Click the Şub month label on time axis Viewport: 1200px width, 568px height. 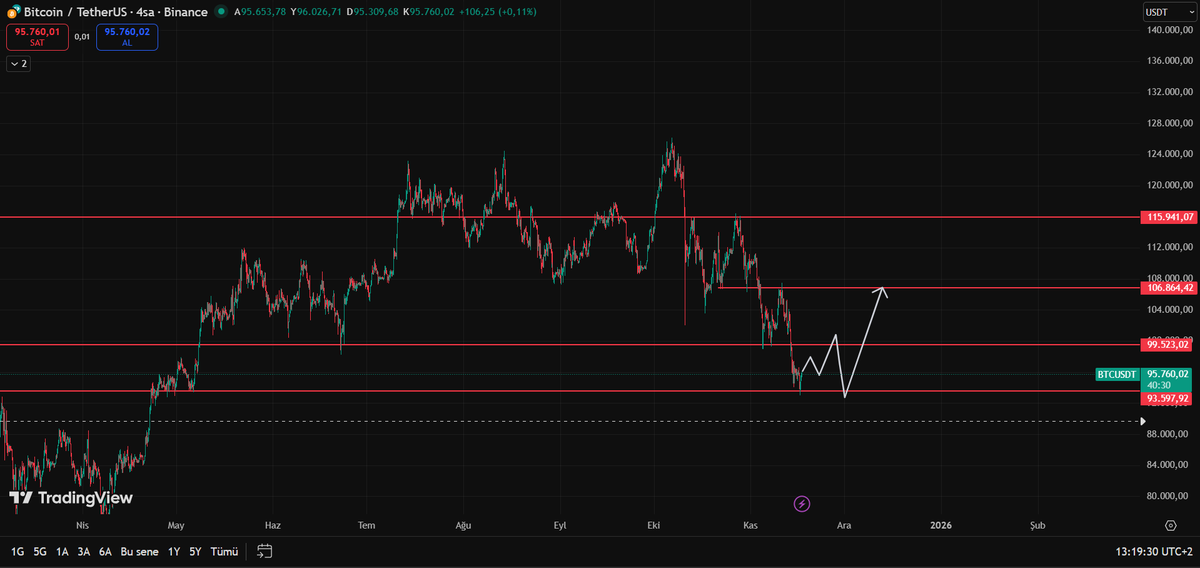pos(1038,524)
